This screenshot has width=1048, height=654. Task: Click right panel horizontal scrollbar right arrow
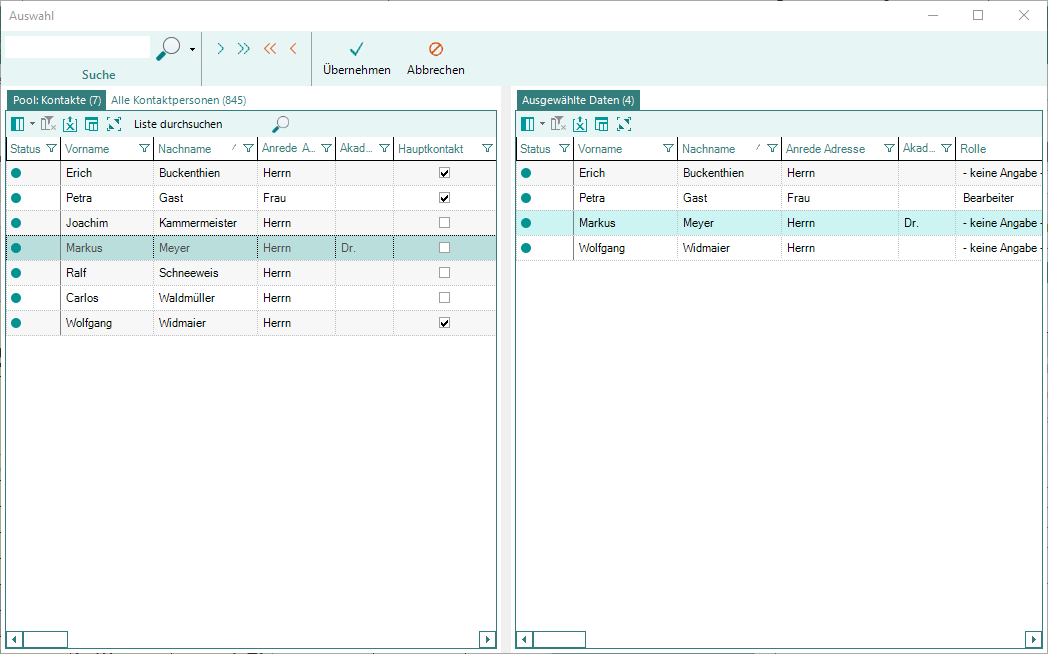click(1033, 639)
